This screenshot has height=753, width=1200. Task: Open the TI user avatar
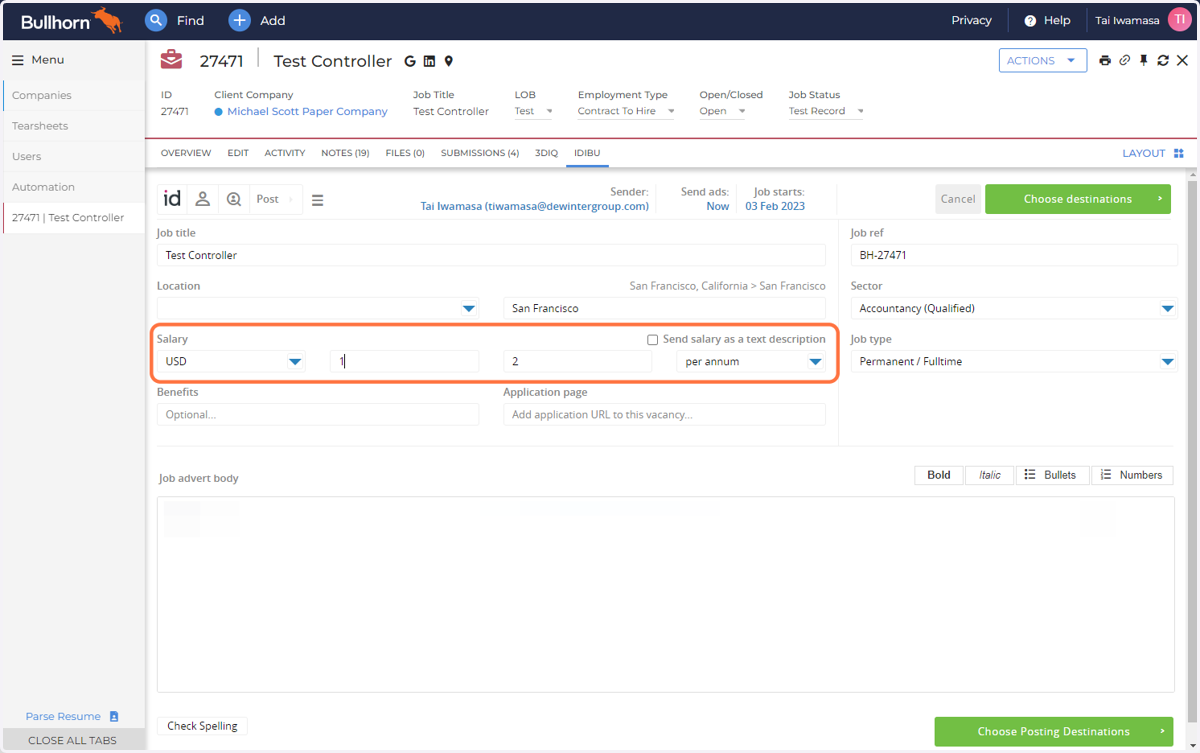(x=1179, y=20)
